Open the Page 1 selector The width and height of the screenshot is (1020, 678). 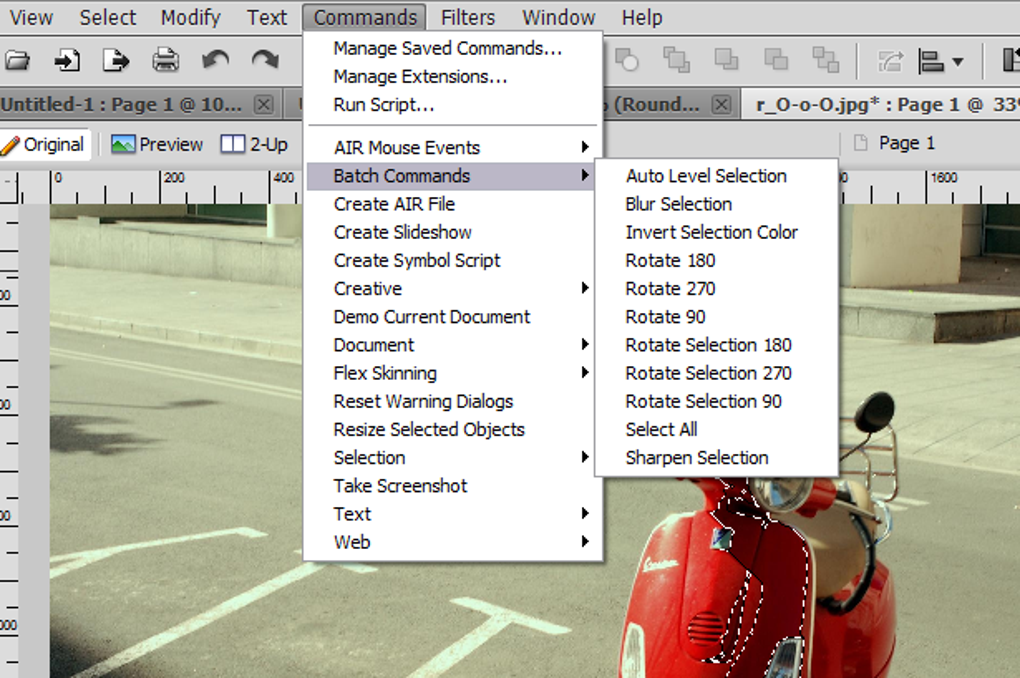(894, 143)
